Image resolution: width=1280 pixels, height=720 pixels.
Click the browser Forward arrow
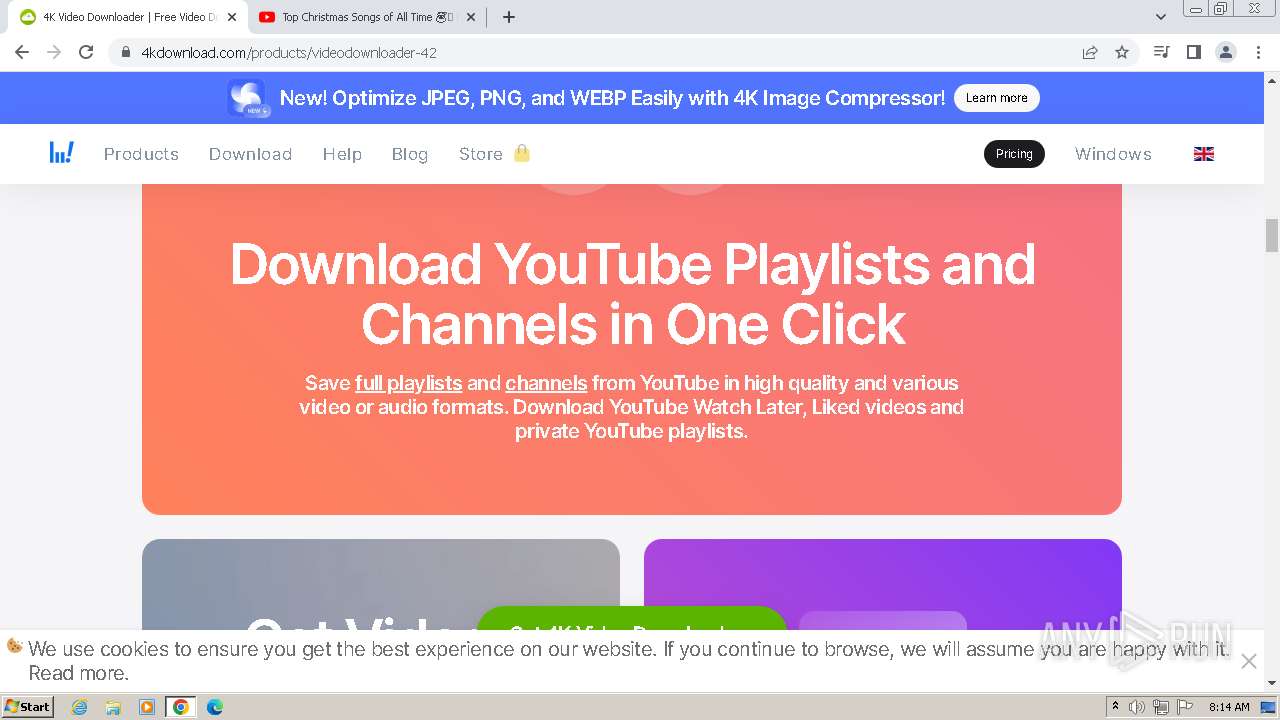pyautogui.click(x=54, y=52)
